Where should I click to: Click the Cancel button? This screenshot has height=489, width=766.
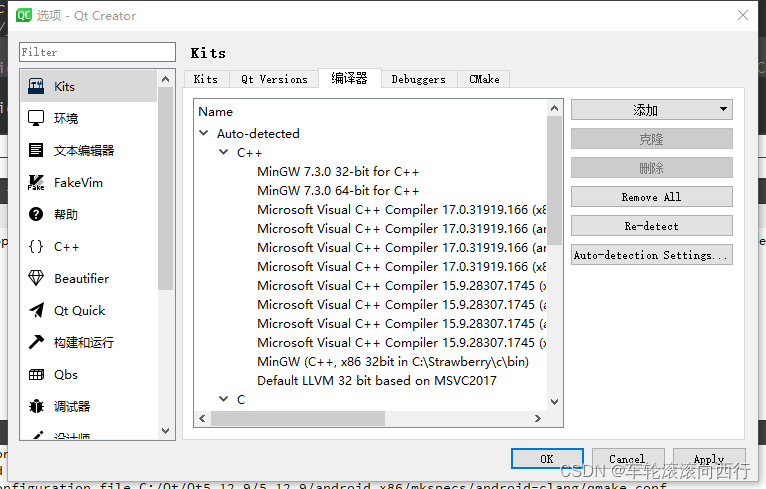pos(628,459)
